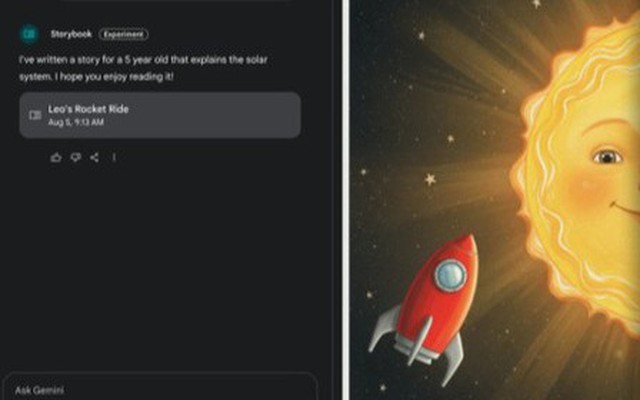Focus the Ask Gemini input field

160,387
